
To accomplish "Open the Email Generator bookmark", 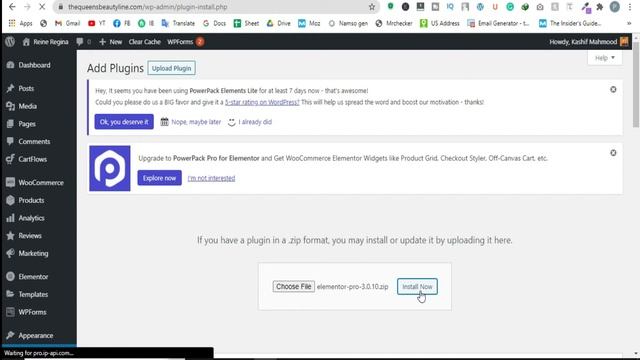I will pos(498,23).
